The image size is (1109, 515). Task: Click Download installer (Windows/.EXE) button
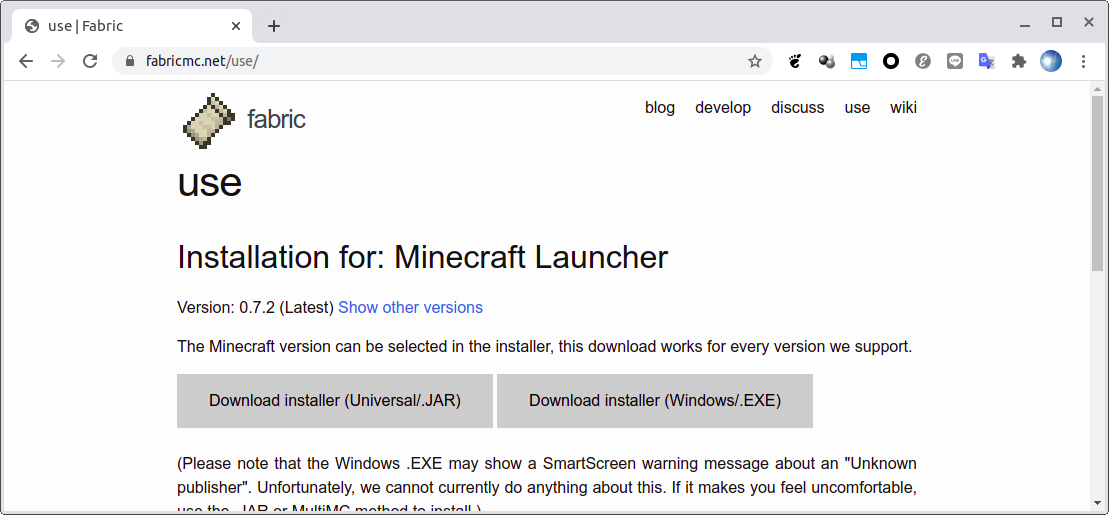655,401
